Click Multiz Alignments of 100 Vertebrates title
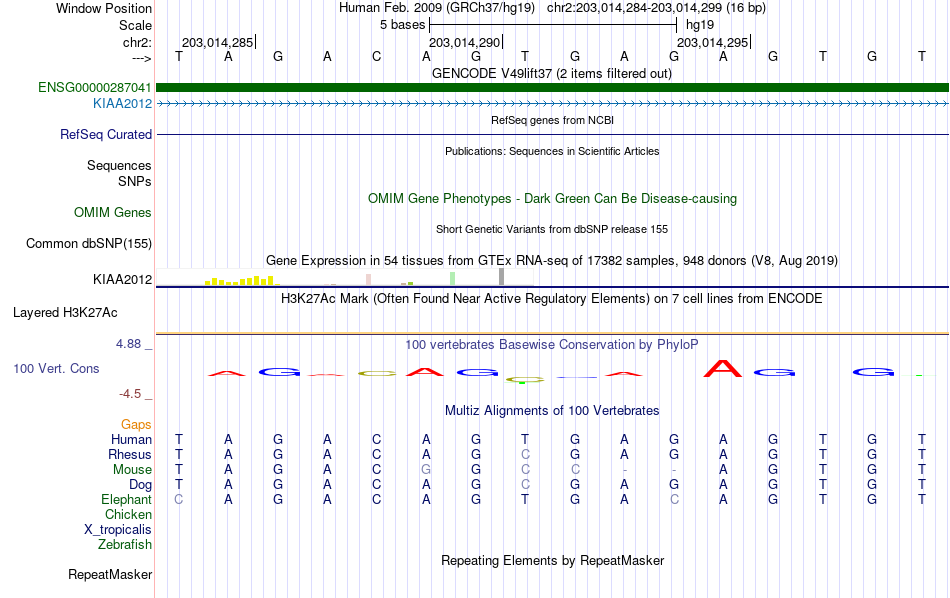Viewport: 950px width, 598px height. [x=552, y=411]
